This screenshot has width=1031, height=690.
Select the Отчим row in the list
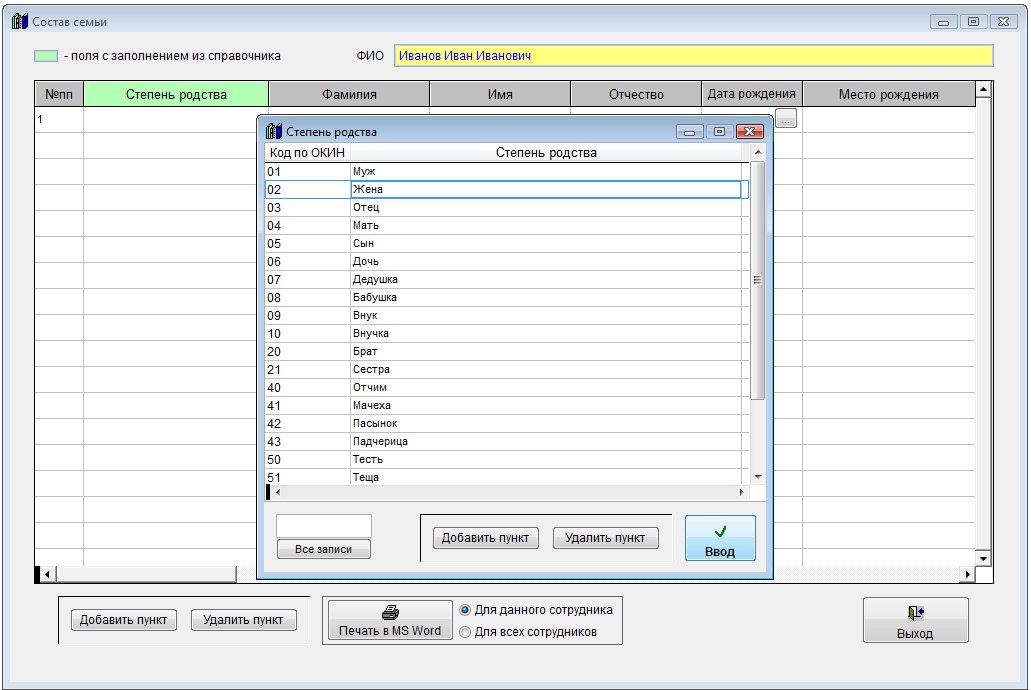point(506,387)
